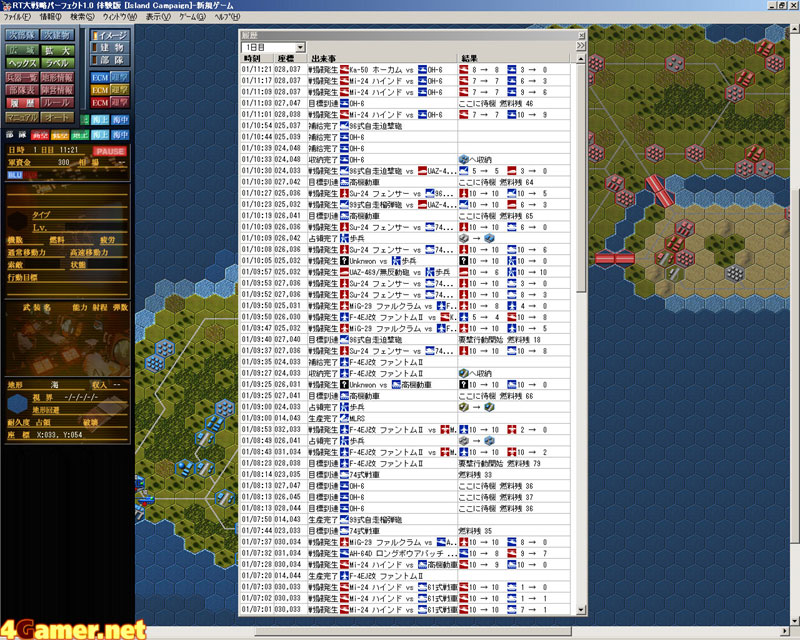
Task: Click the 99式自走榴弾砲 icon in the 01/10:23 row
Action: pos(344,205)
